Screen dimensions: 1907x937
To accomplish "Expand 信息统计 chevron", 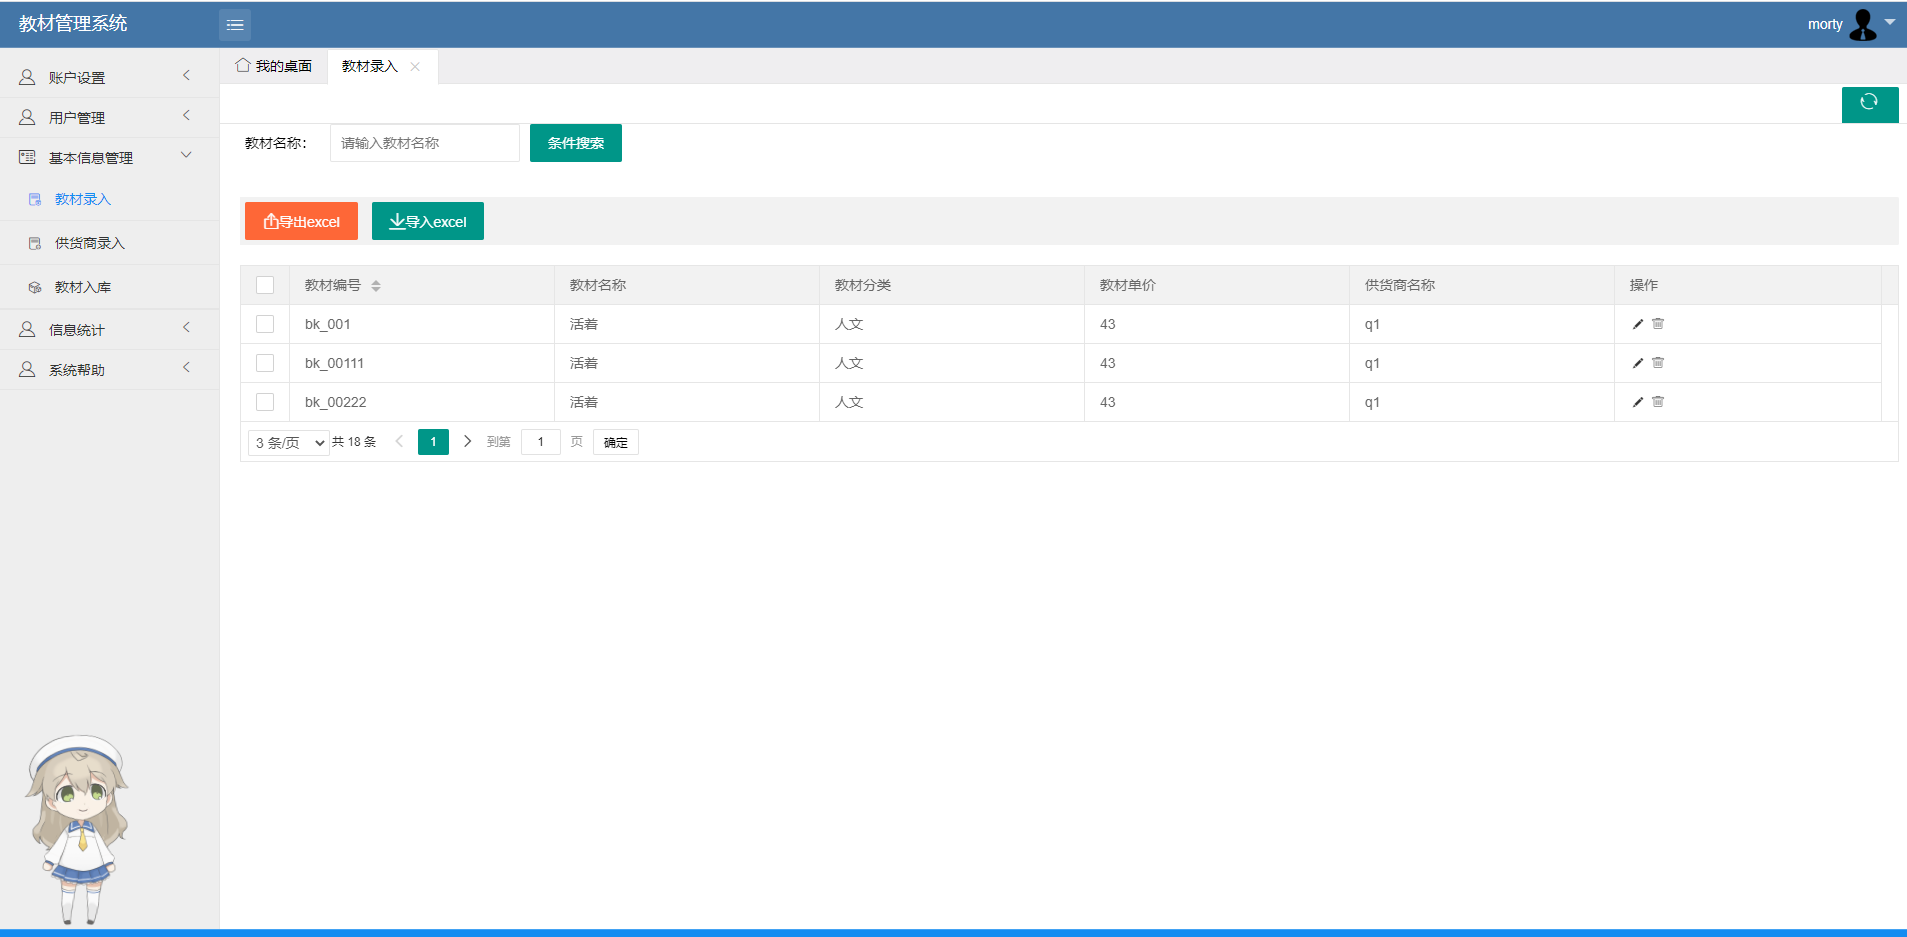I will [186, 328].
